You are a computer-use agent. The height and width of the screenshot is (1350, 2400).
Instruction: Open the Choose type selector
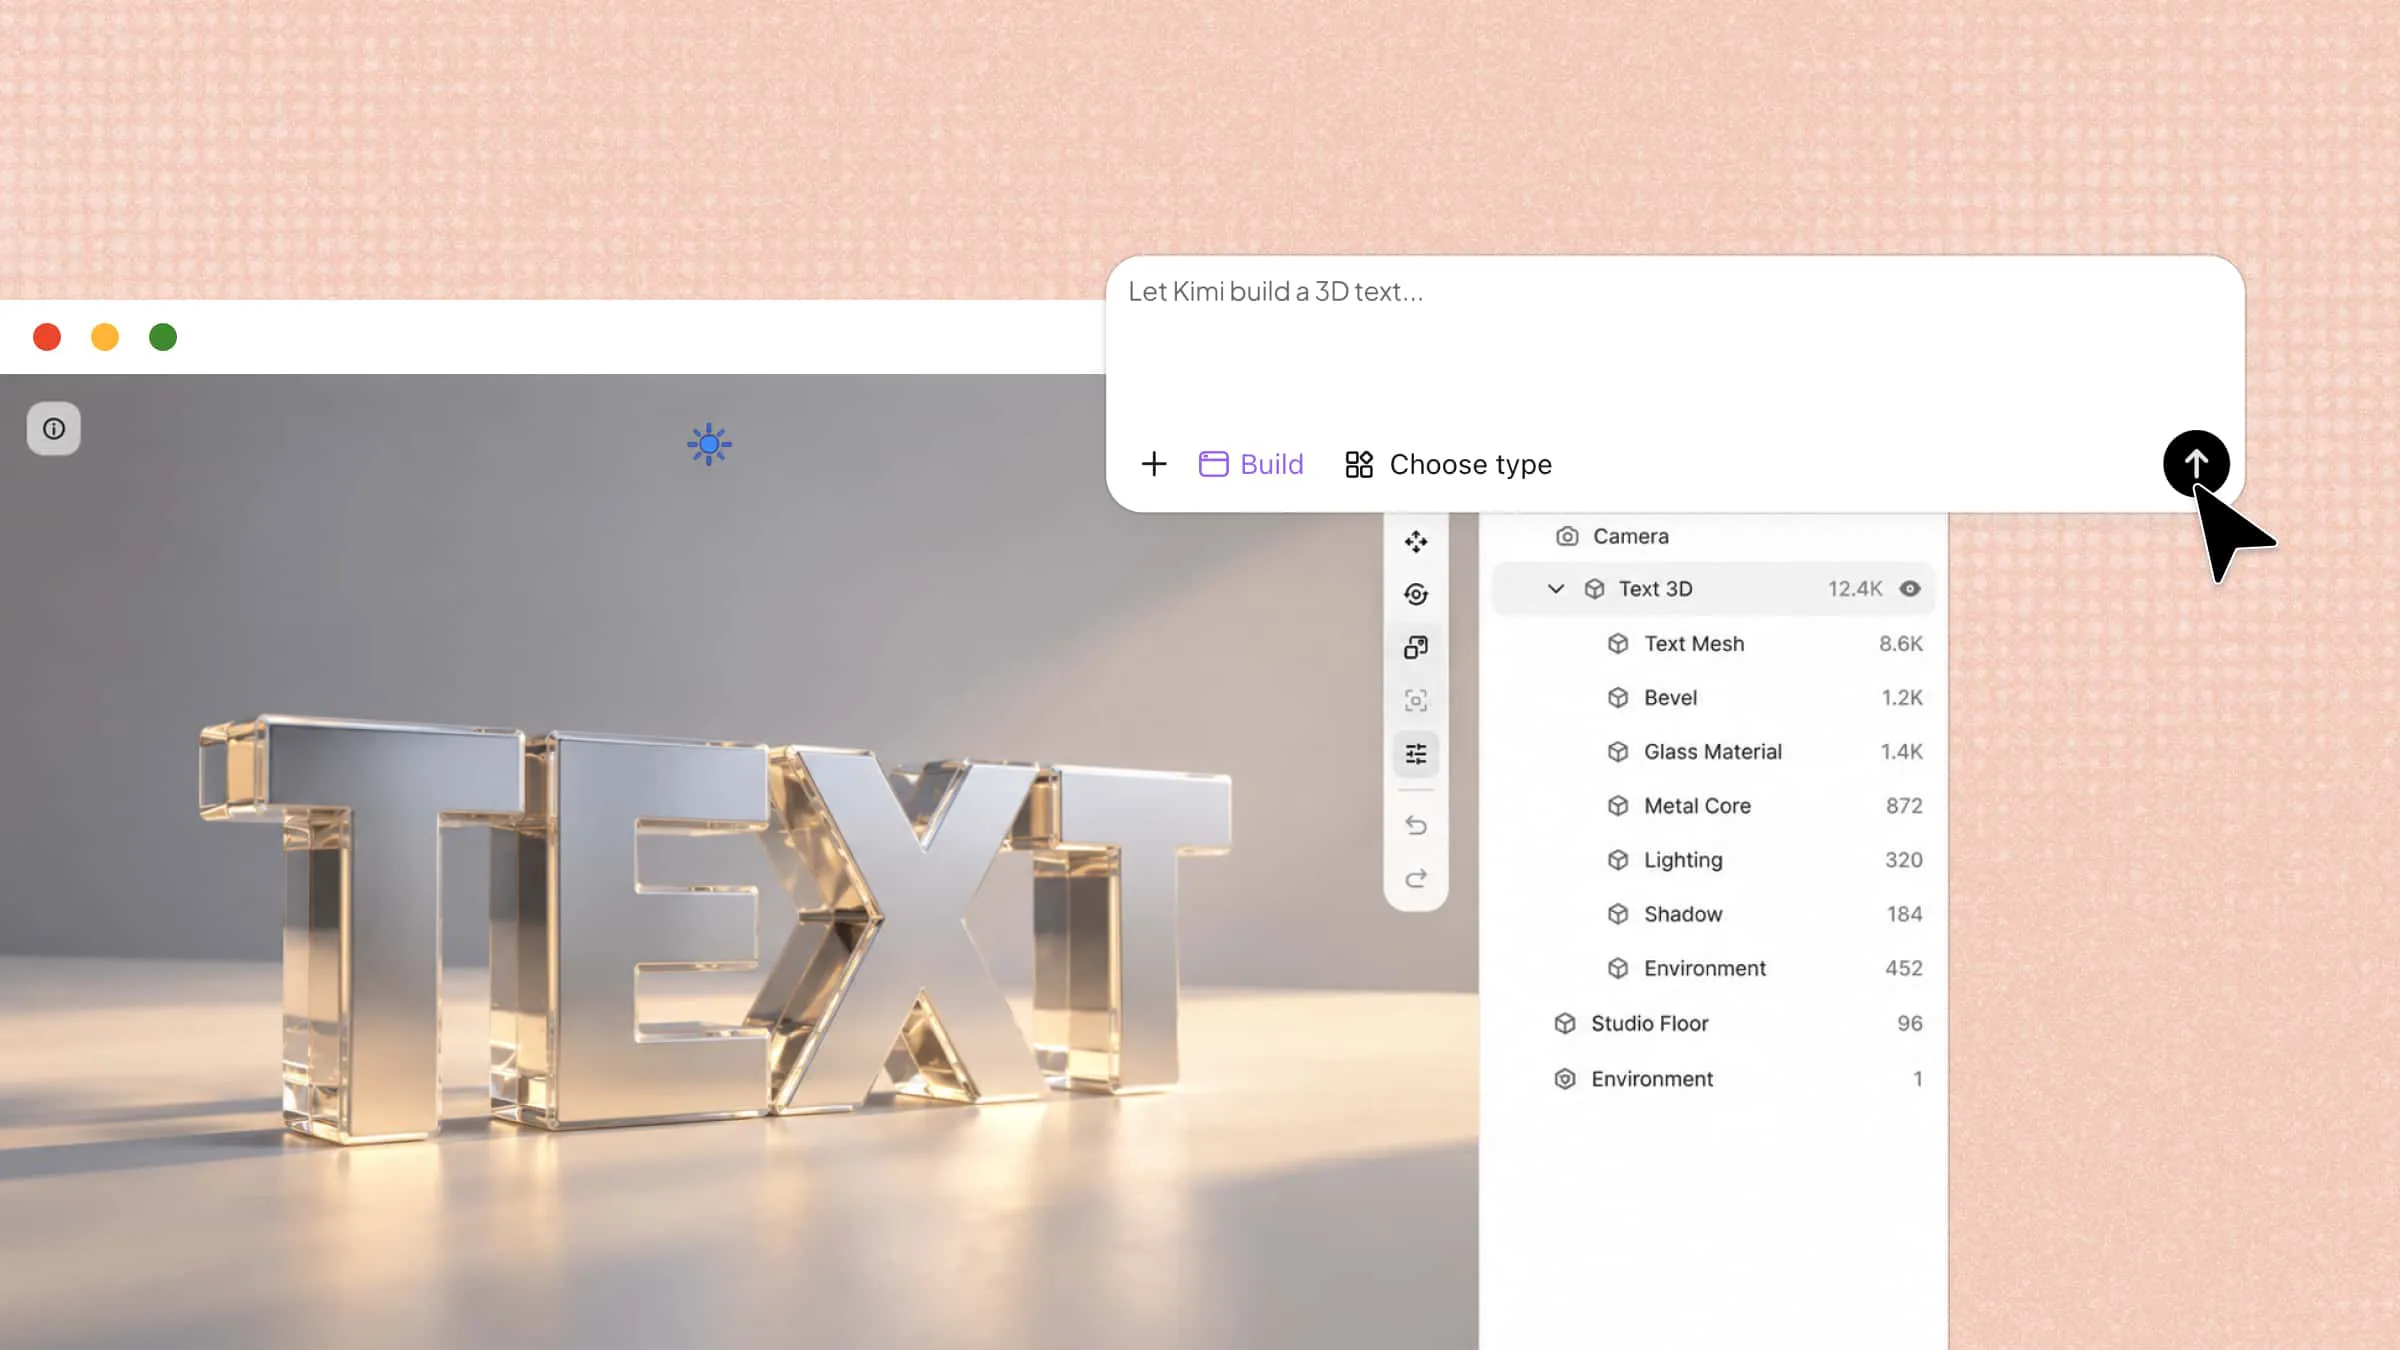tap(1448, 464)
